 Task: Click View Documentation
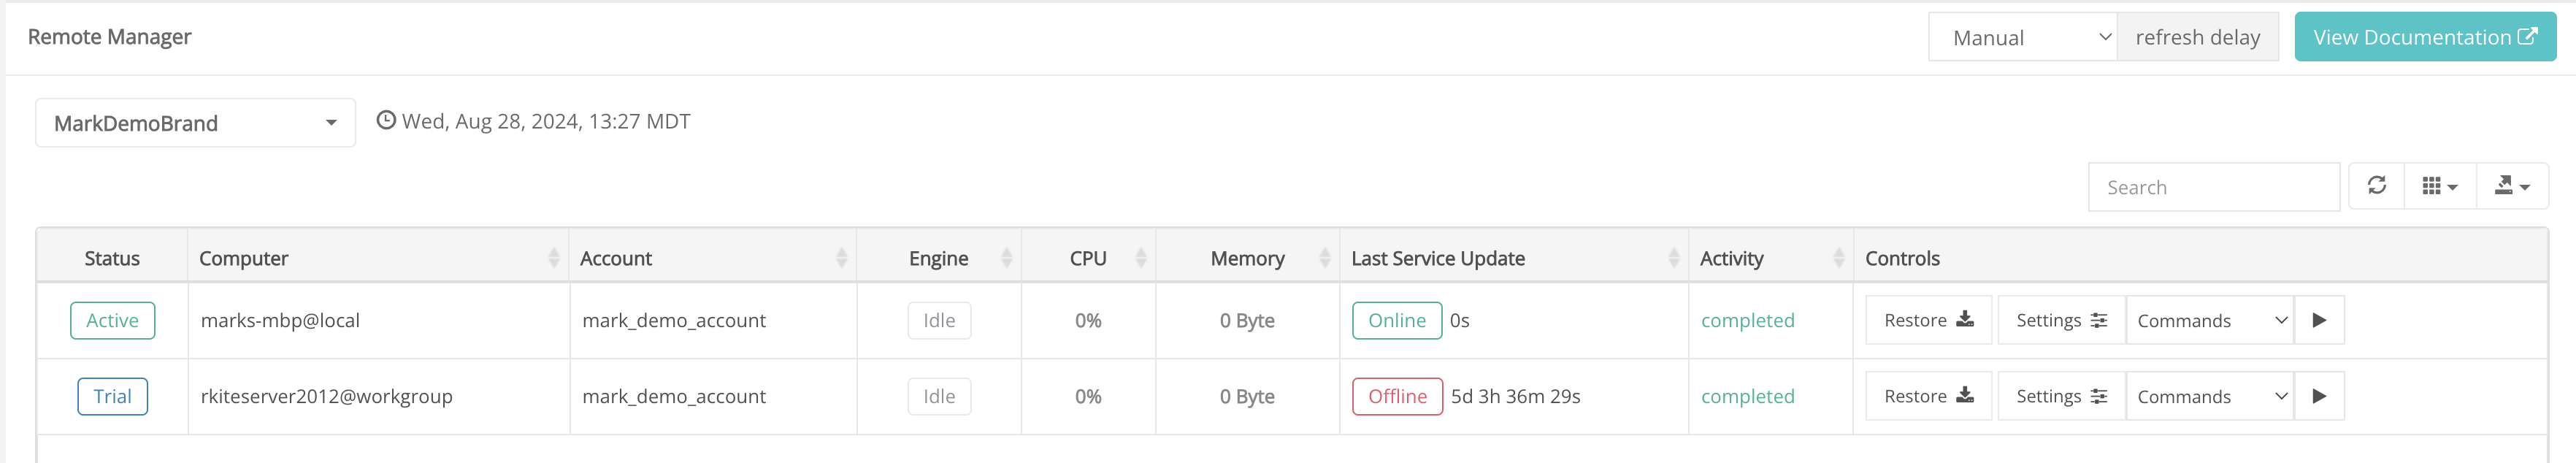[2425, 36]
